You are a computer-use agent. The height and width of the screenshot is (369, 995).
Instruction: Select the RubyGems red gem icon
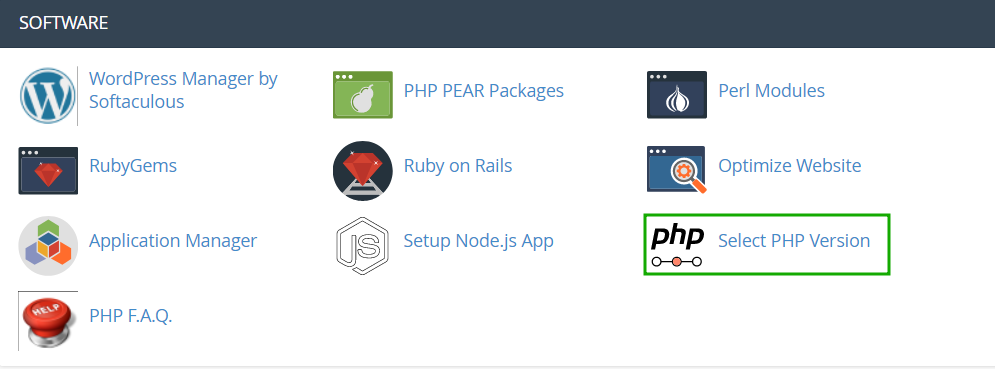(x=48, y=170)
